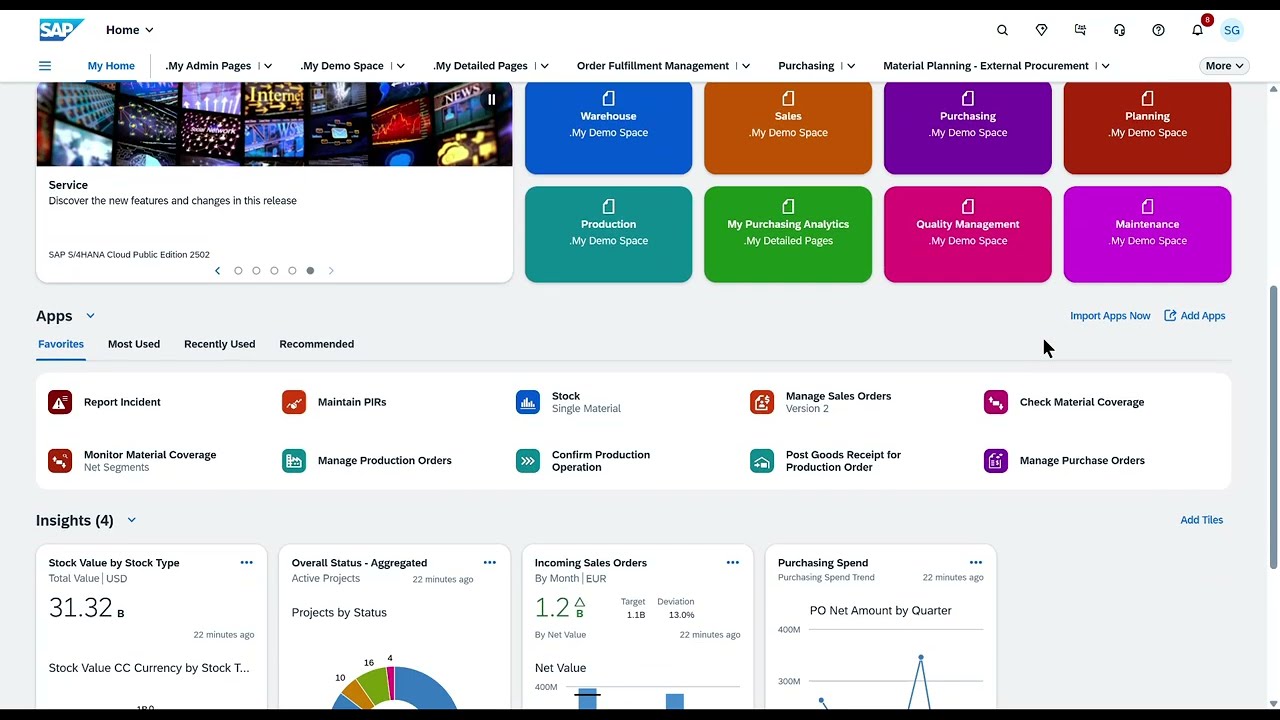Open the Confirm Production Operation app icon
Viewport: 1280px width, 720px height.
click(528, 461)
